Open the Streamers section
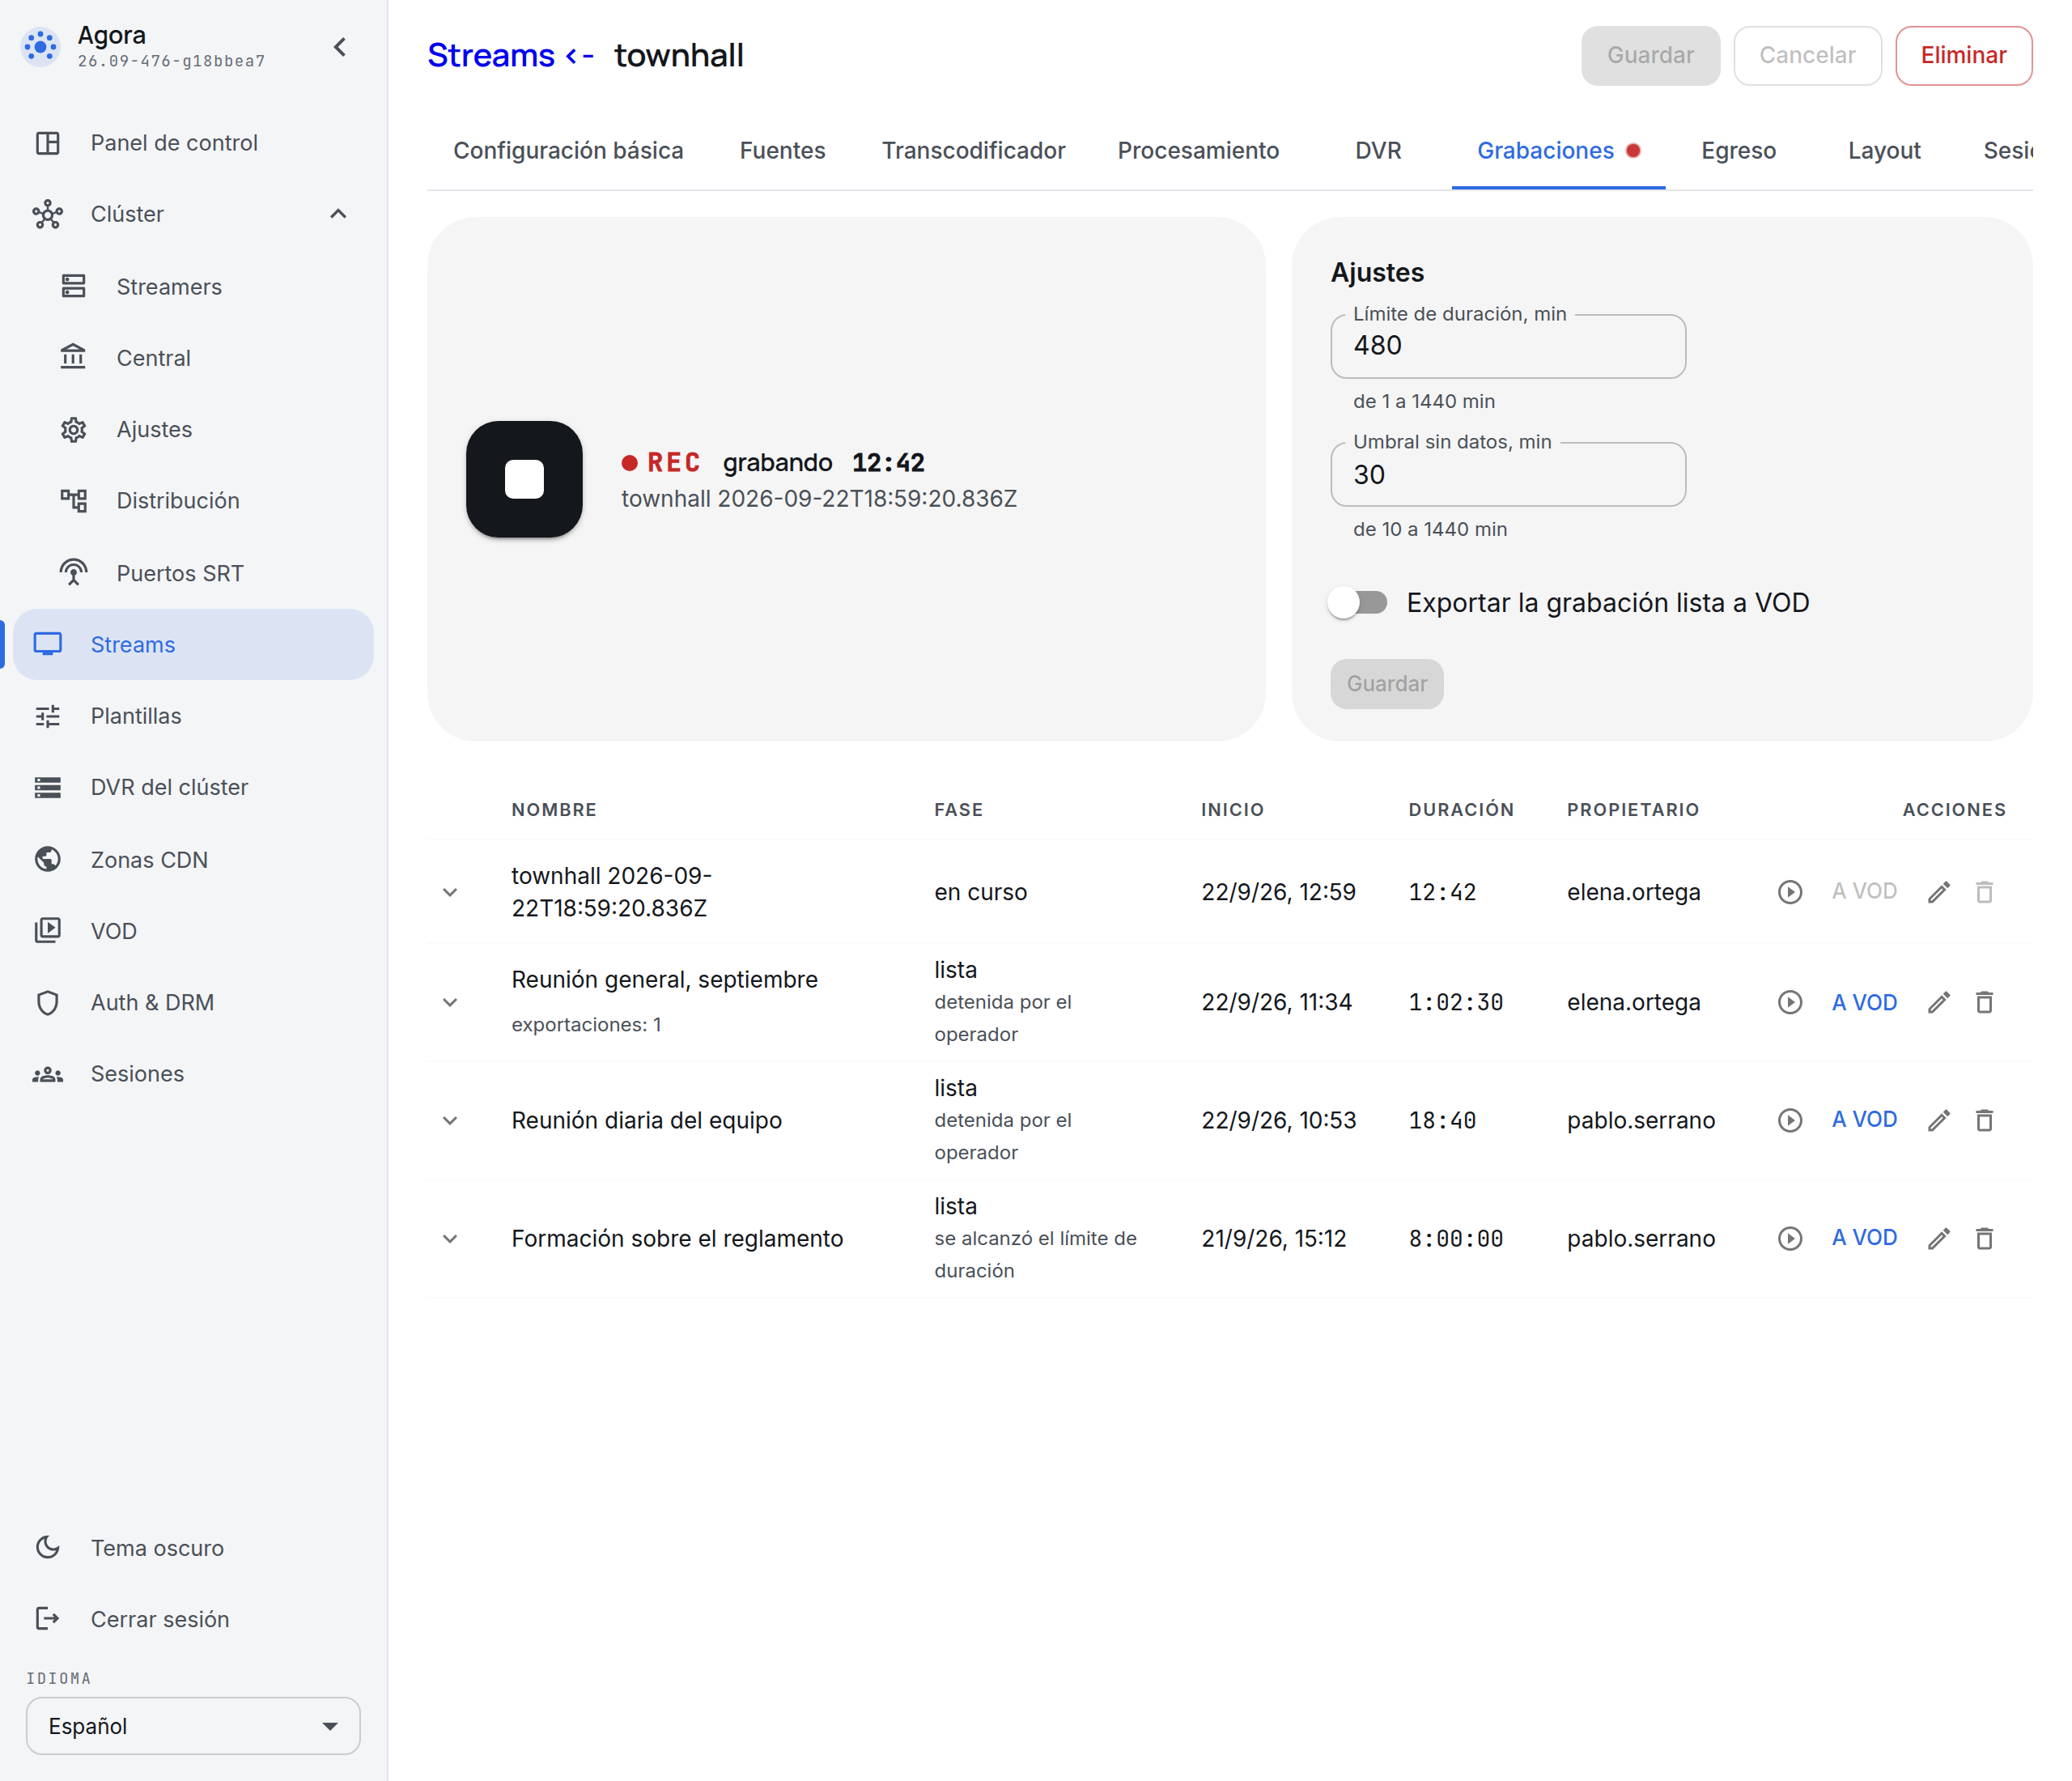This screenshot has height=1781, width=2072. click(194, 287)
